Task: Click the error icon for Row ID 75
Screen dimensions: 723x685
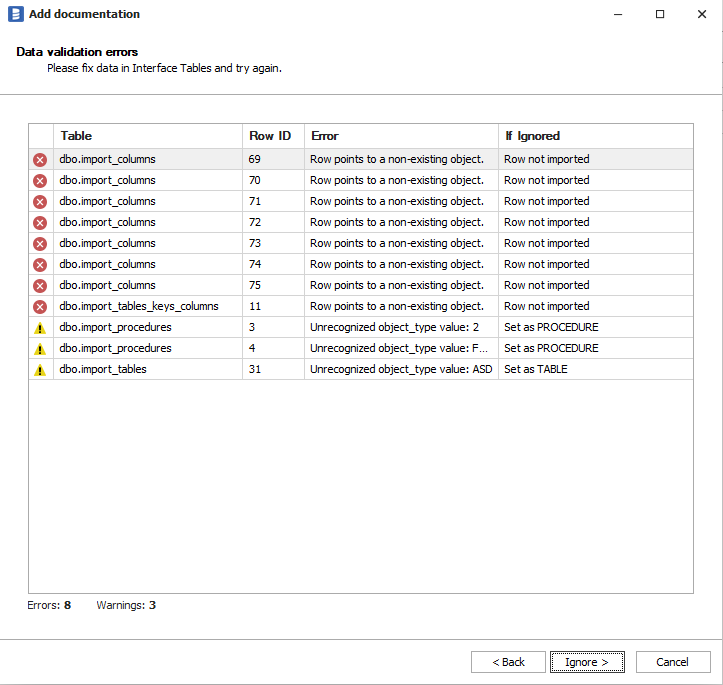Action: point(40,286)
